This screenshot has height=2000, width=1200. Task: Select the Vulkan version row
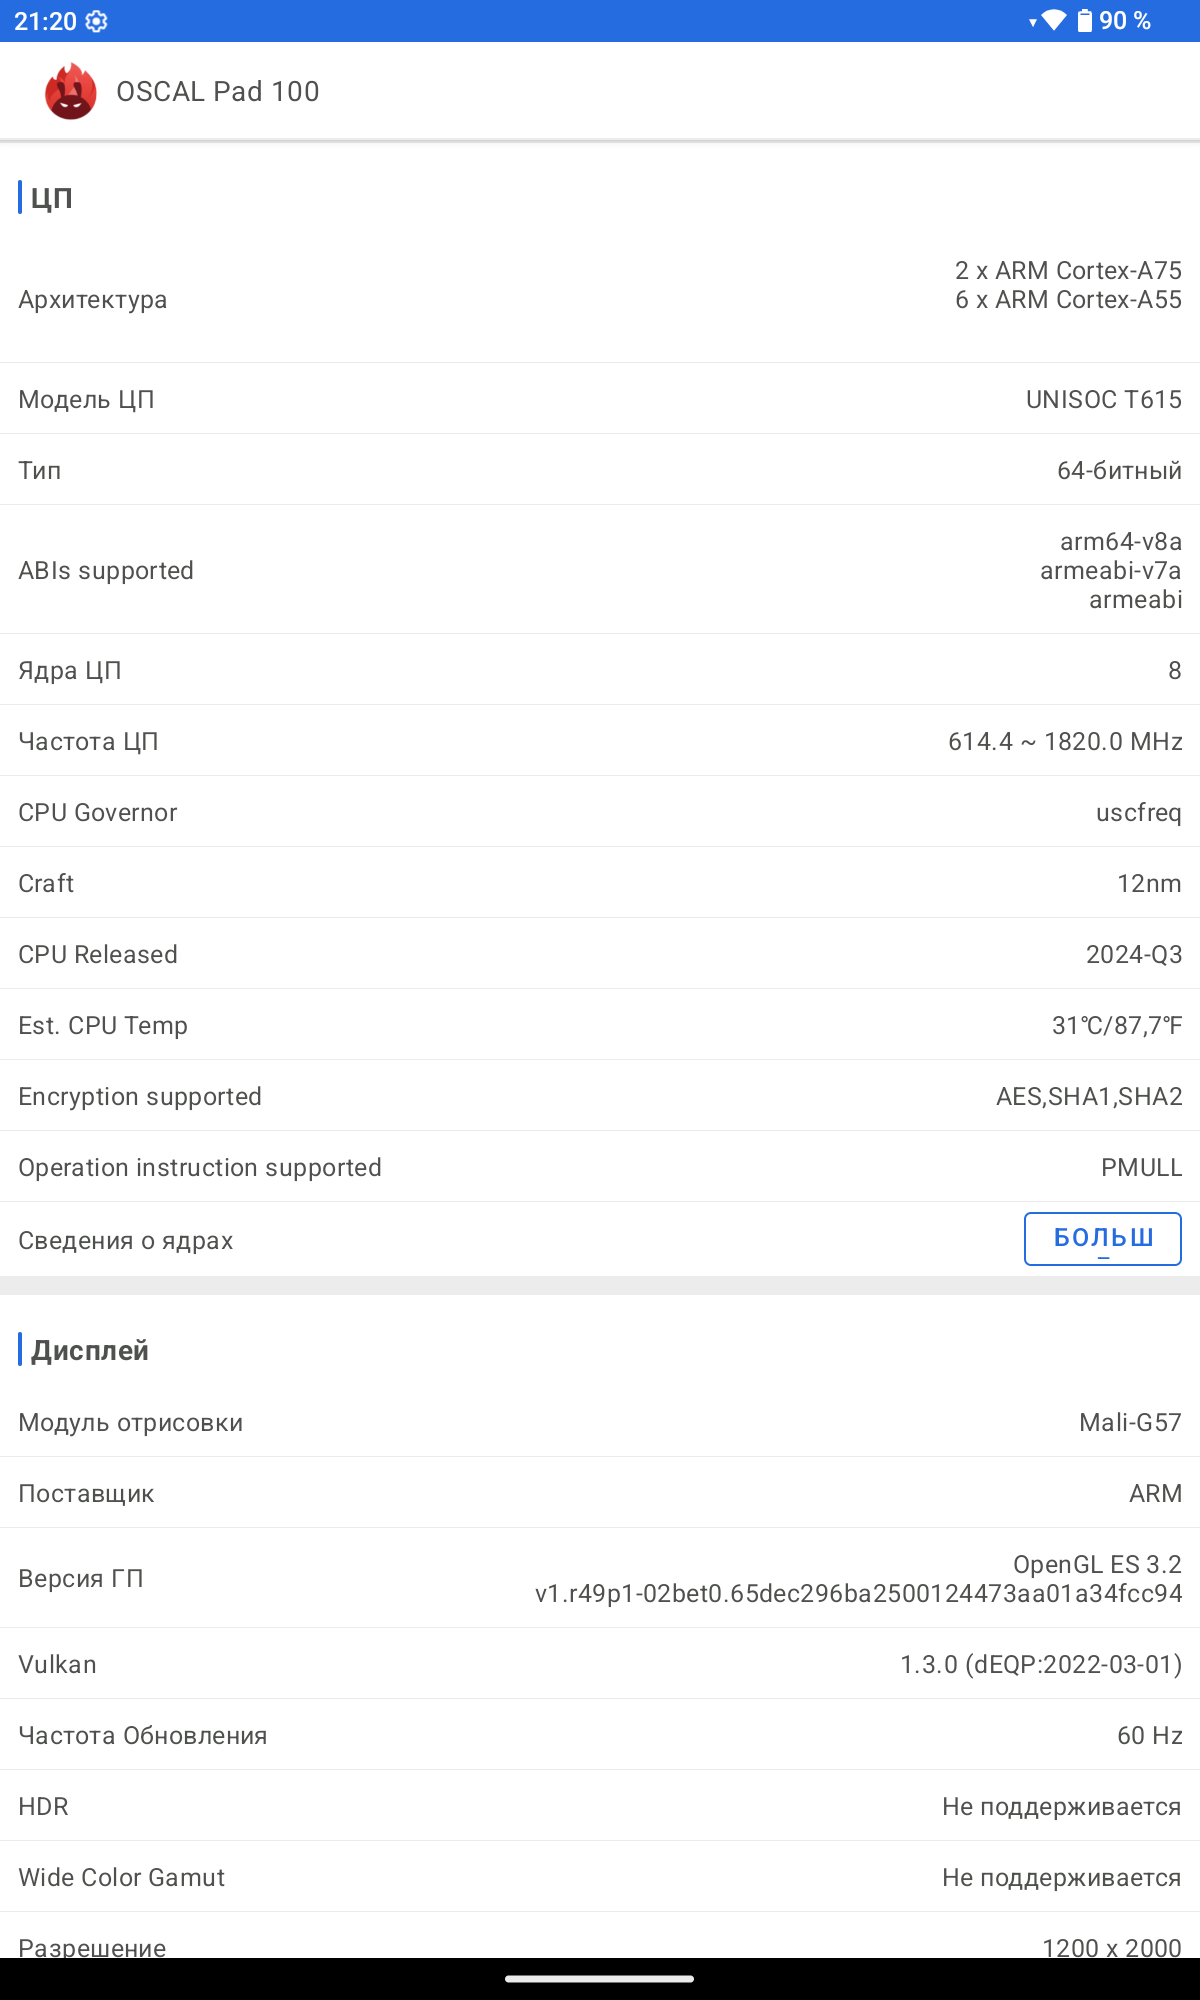(600, 1664)
